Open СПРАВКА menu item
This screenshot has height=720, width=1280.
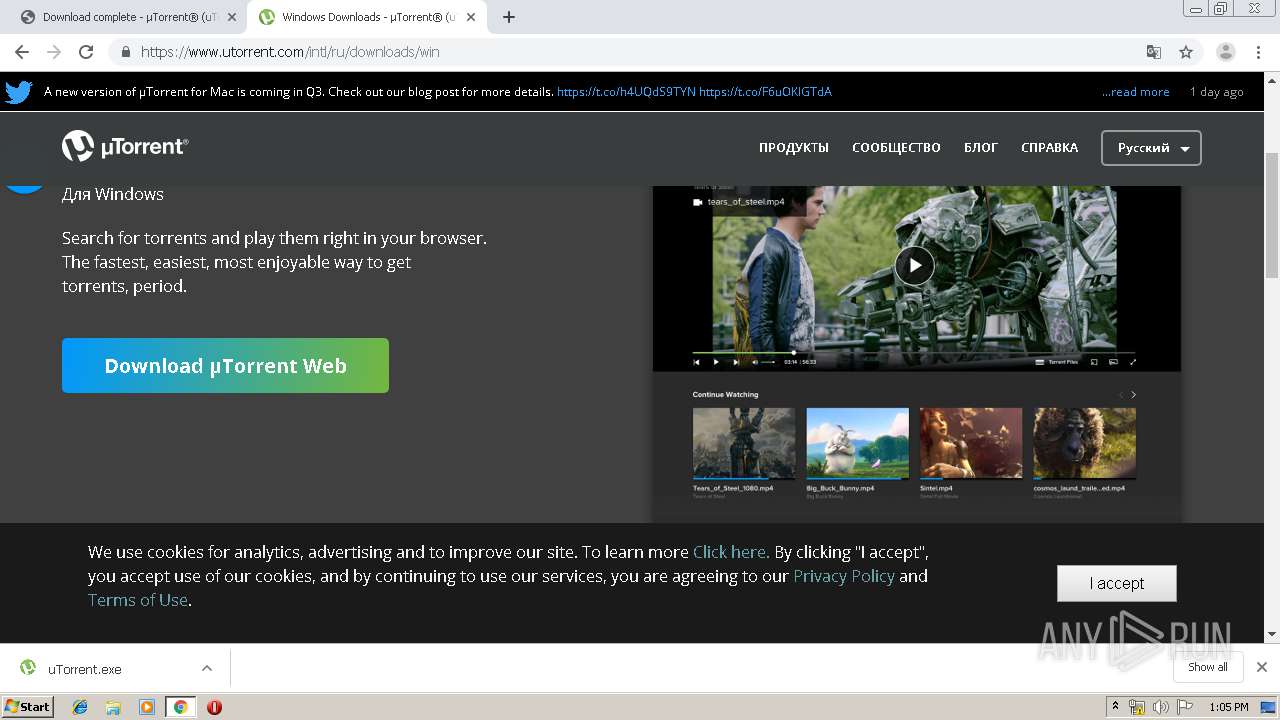point(1049,148)
